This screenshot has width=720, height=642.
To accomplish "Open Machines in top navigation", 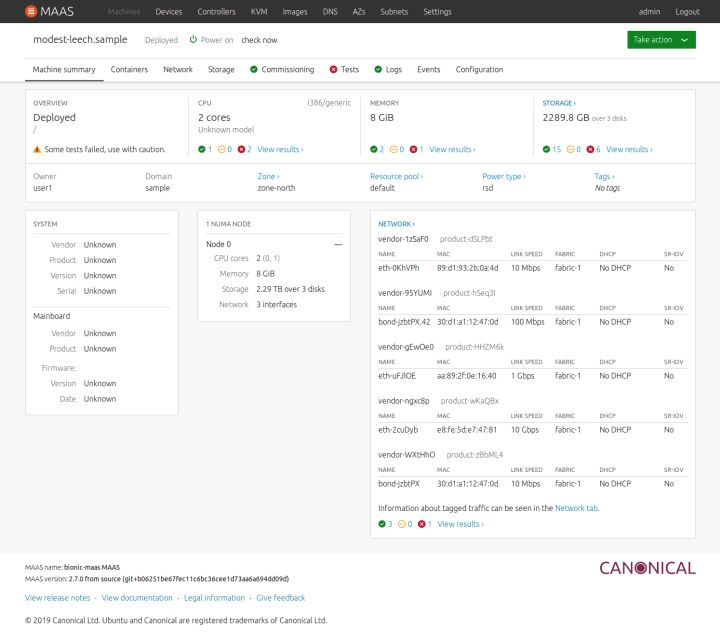I will coord(124,11).
